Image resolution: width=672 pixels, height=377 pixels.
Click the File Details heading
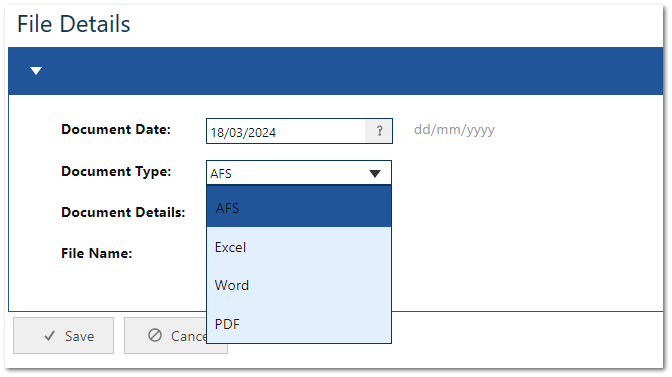coord(74,24)
